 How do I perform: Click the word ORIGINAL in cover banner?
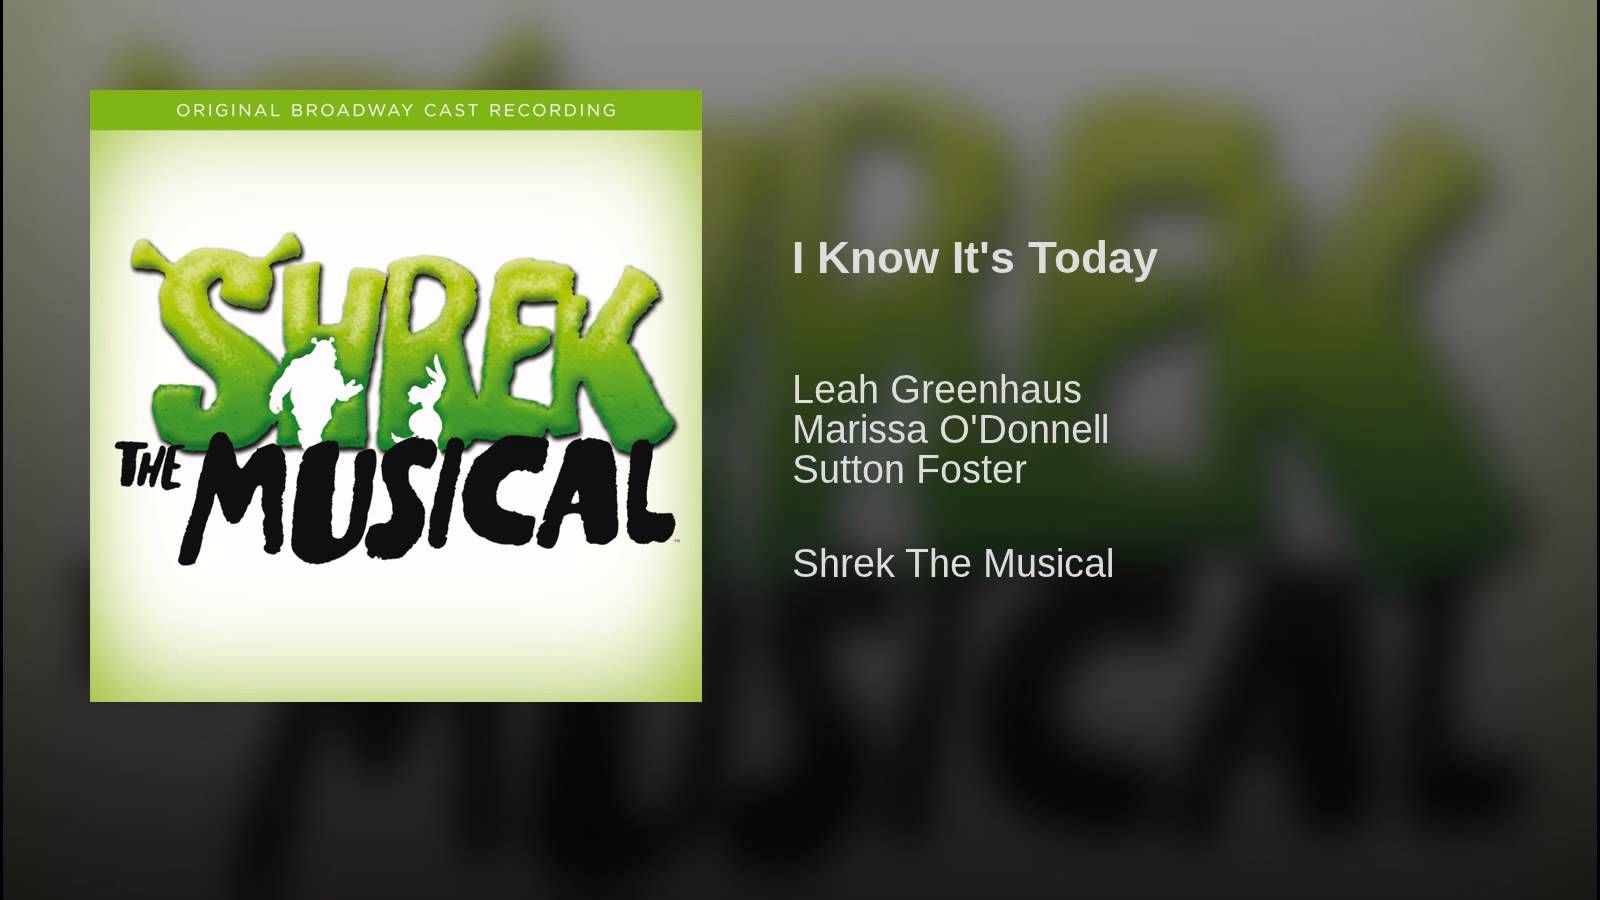(229, 110)
